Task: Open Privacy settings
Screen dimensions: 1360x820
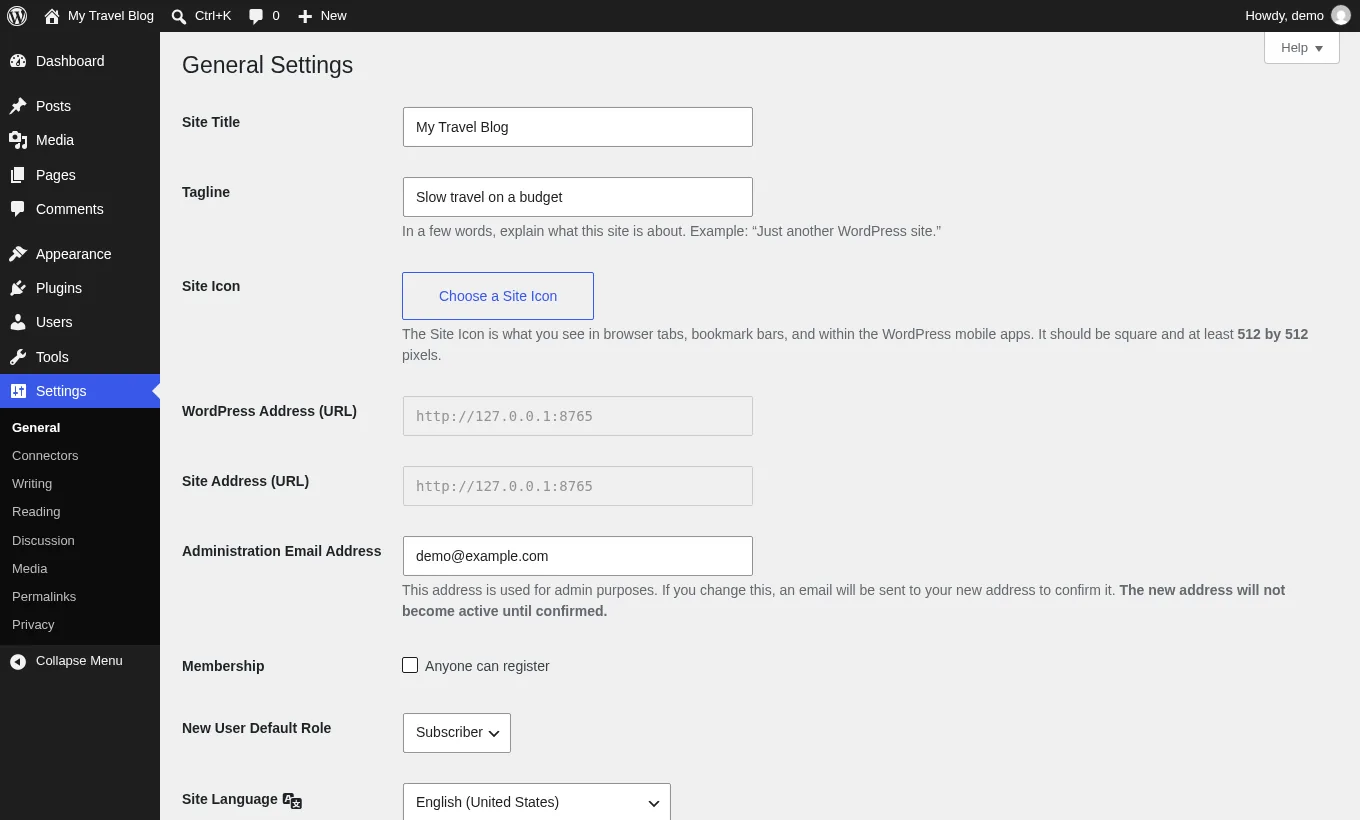Action: (33, 624)
